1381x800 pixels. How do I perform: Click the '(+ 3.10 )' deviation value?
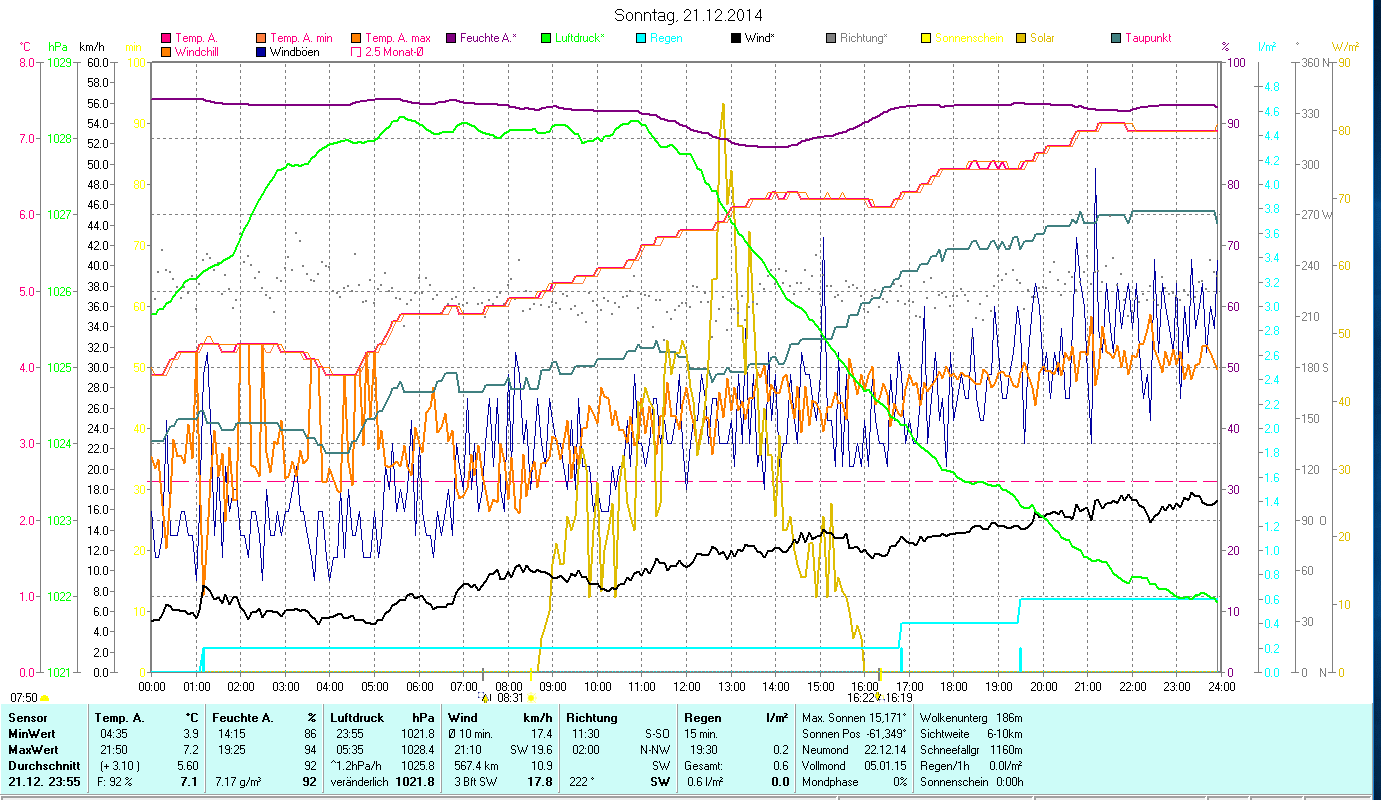[x=118, y=766]
